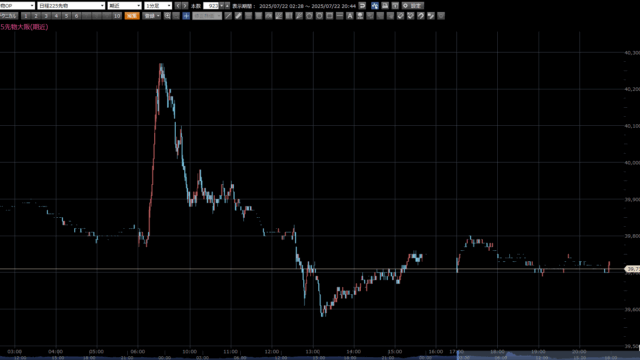The width and height of the screenshot is (640, 360).
Task: Select the pentagon shape drawing tool
Action: [309, 16]
